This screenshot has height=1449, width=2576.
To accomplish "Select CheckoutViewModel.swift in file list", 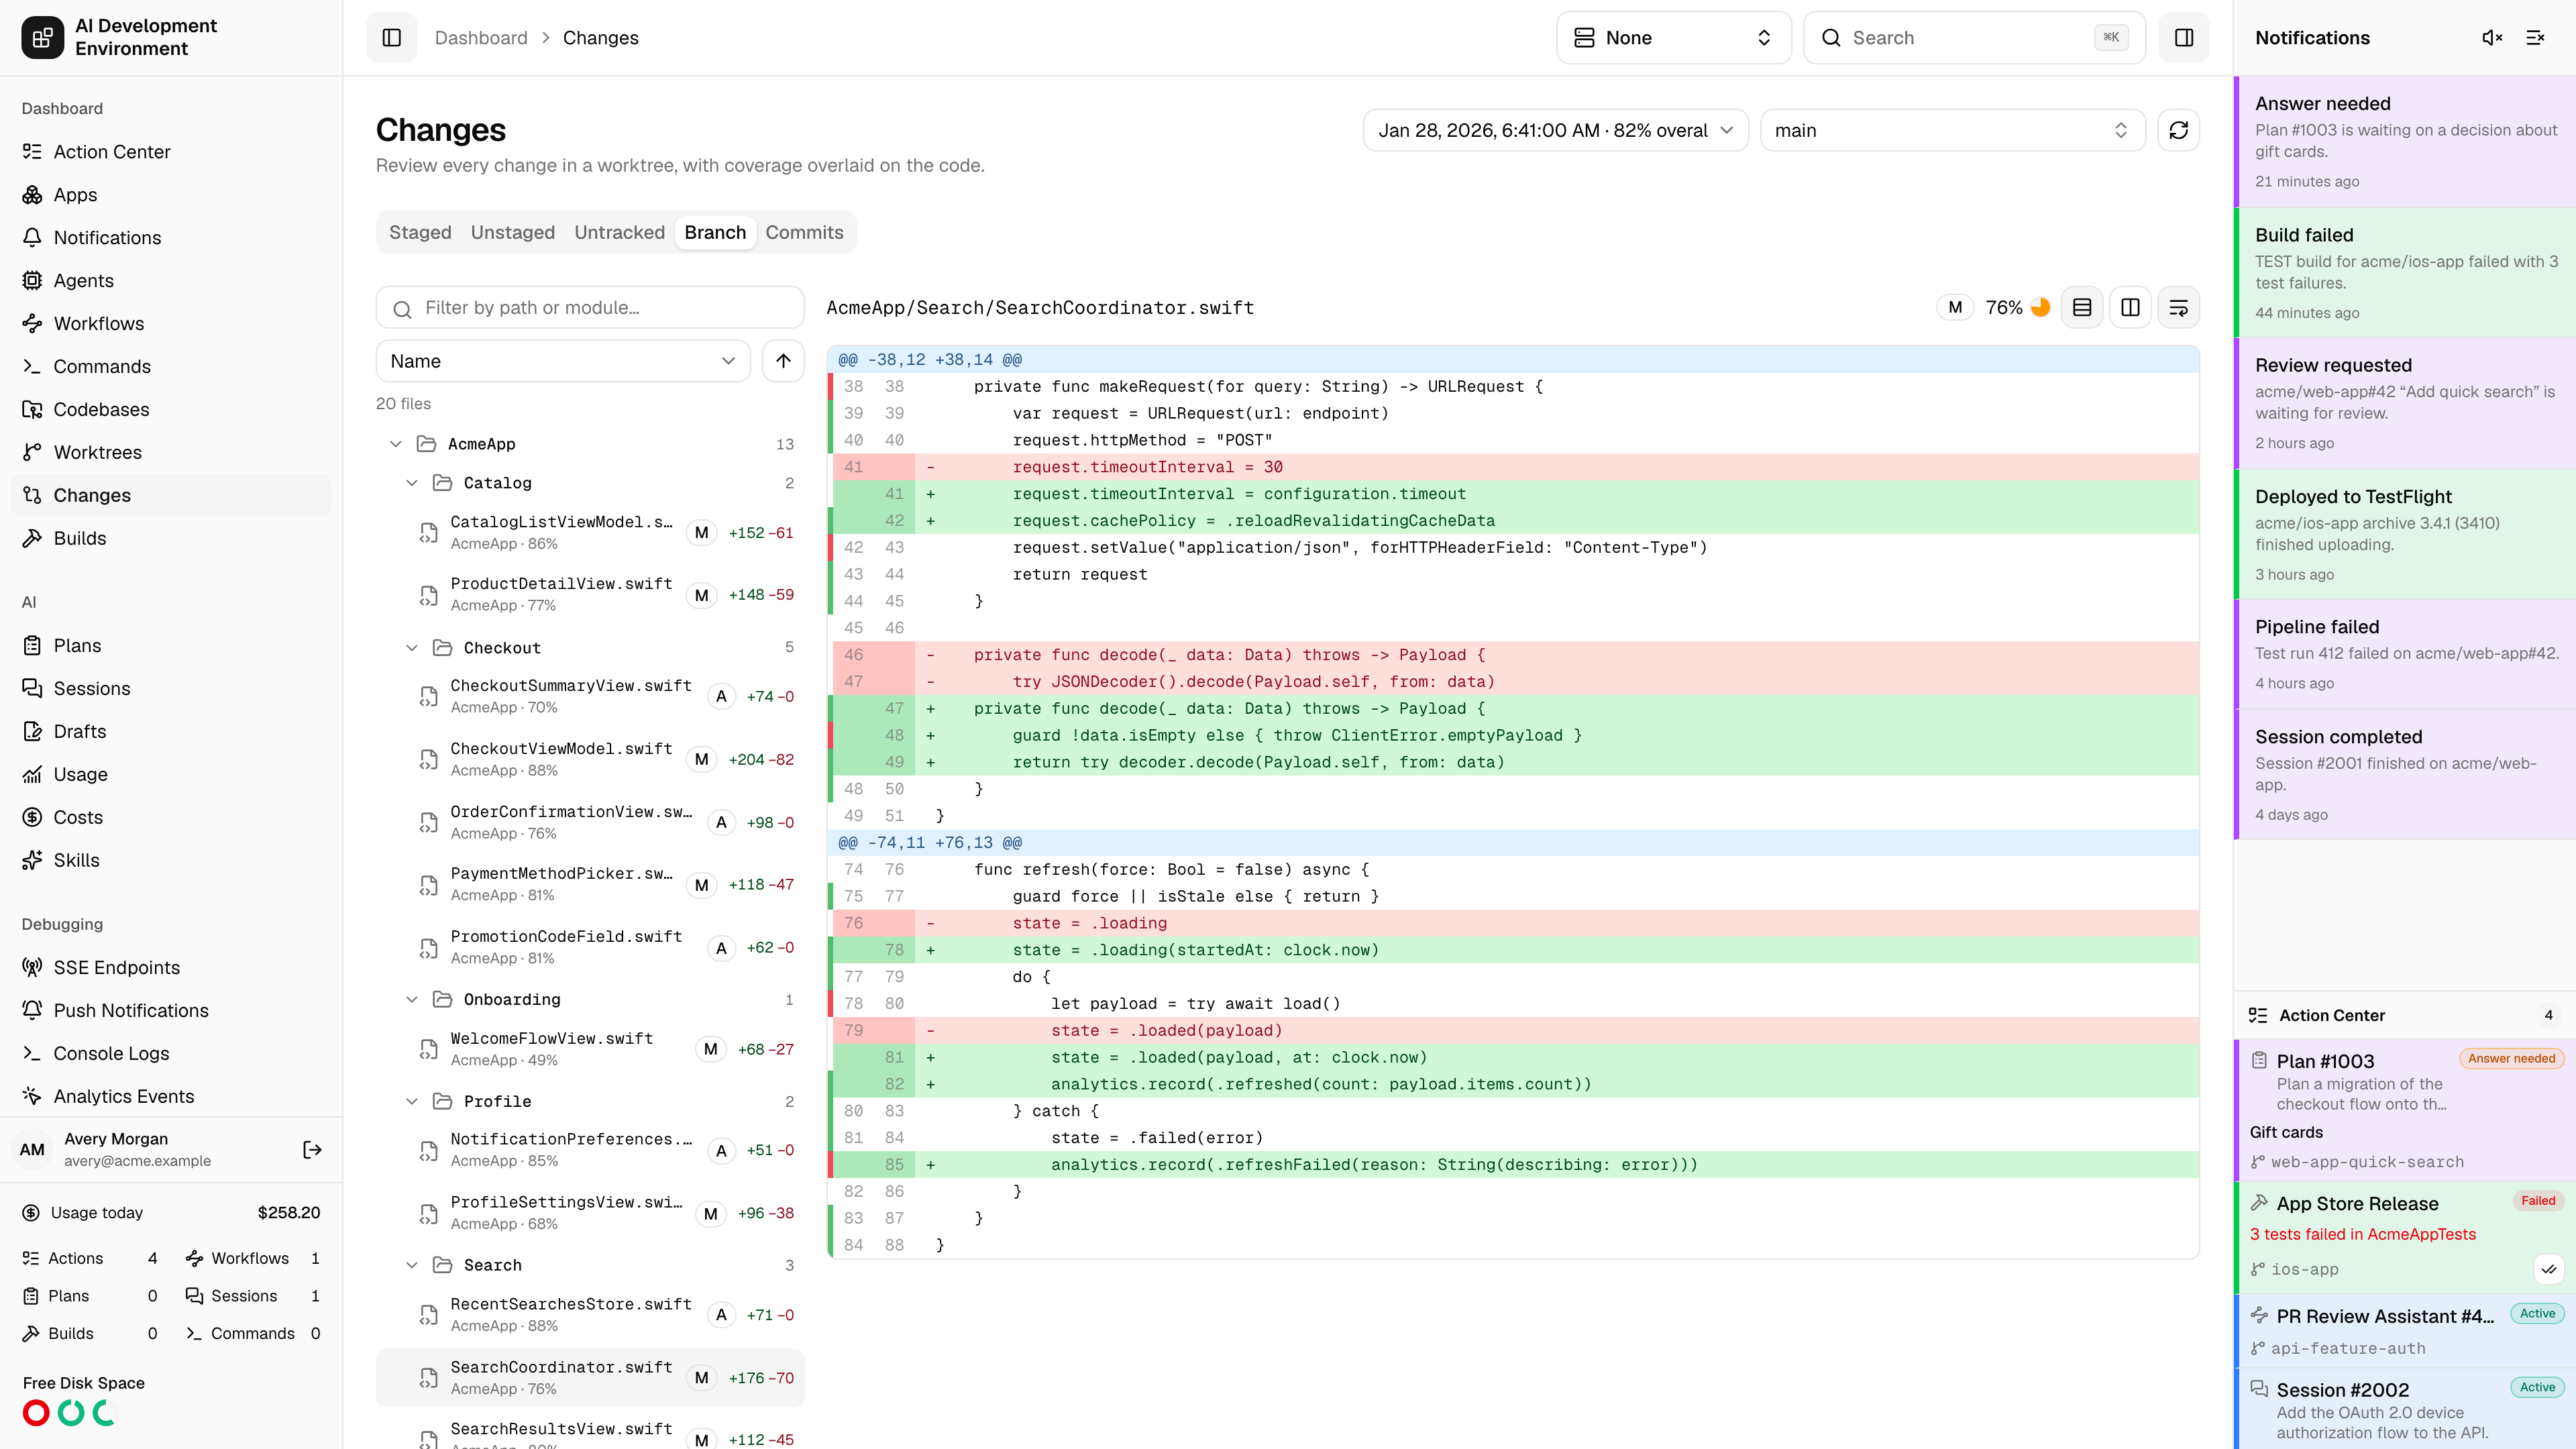I will click(590, 759).
